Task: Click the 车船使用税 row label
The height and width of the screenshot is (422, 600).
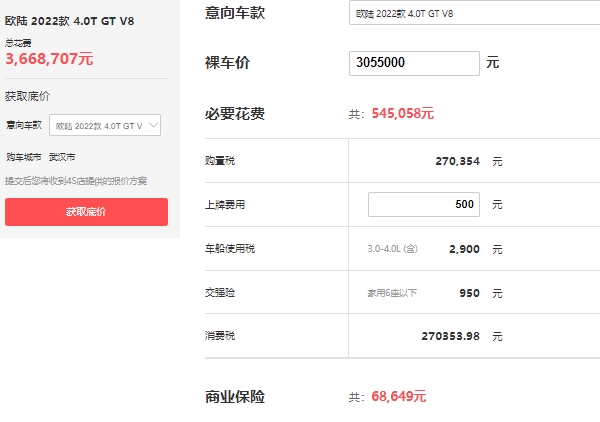Action: (227, 247)
